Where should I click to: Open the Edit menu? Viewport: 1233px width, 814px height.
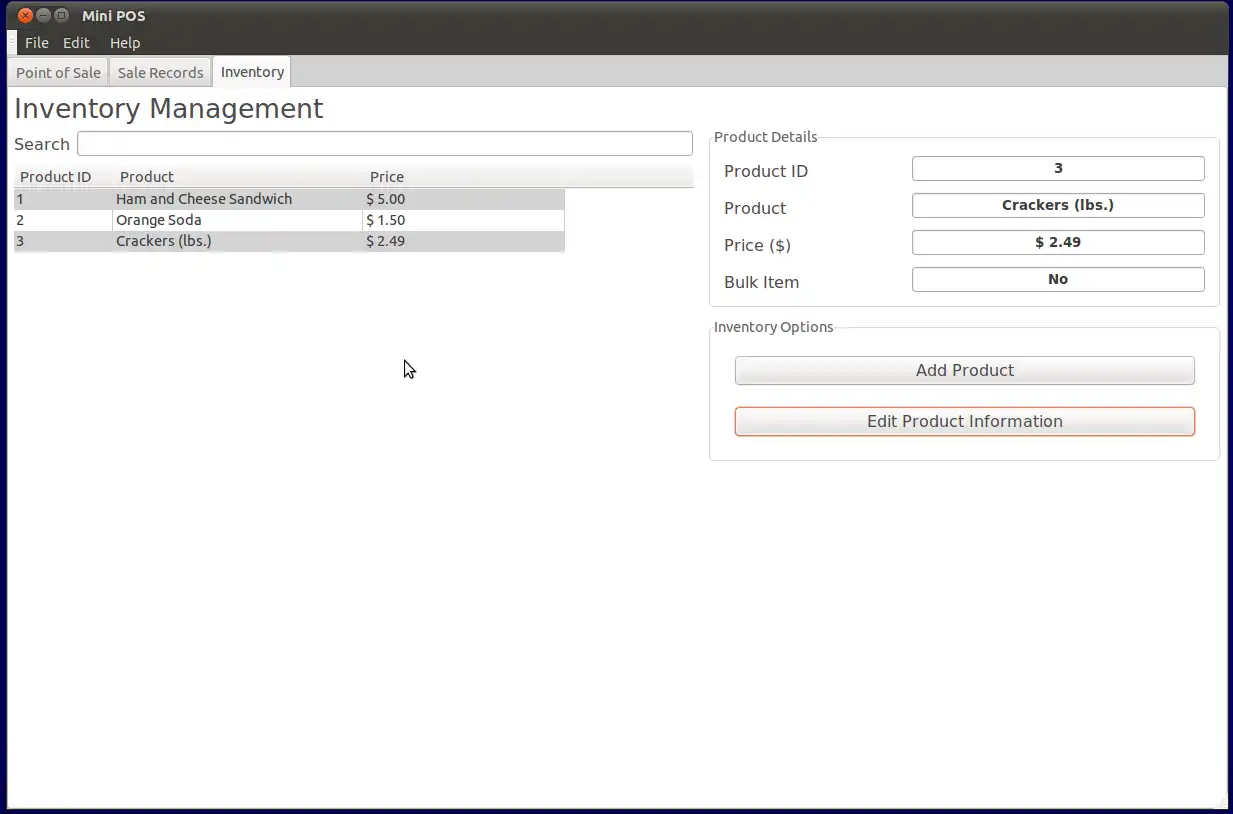pos(76,43)
